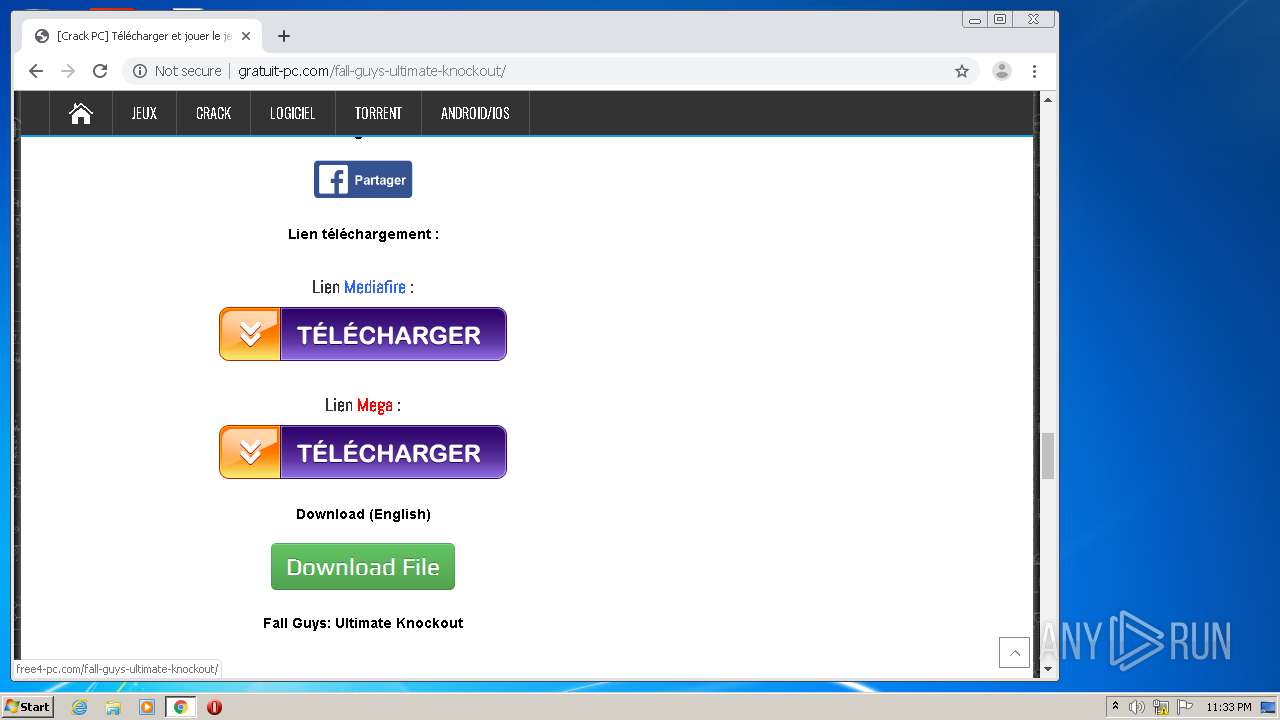Click 'Download (English)' heading text
Image resolution: width=1280 pixels, height=720 pixels.
[363, 514]
